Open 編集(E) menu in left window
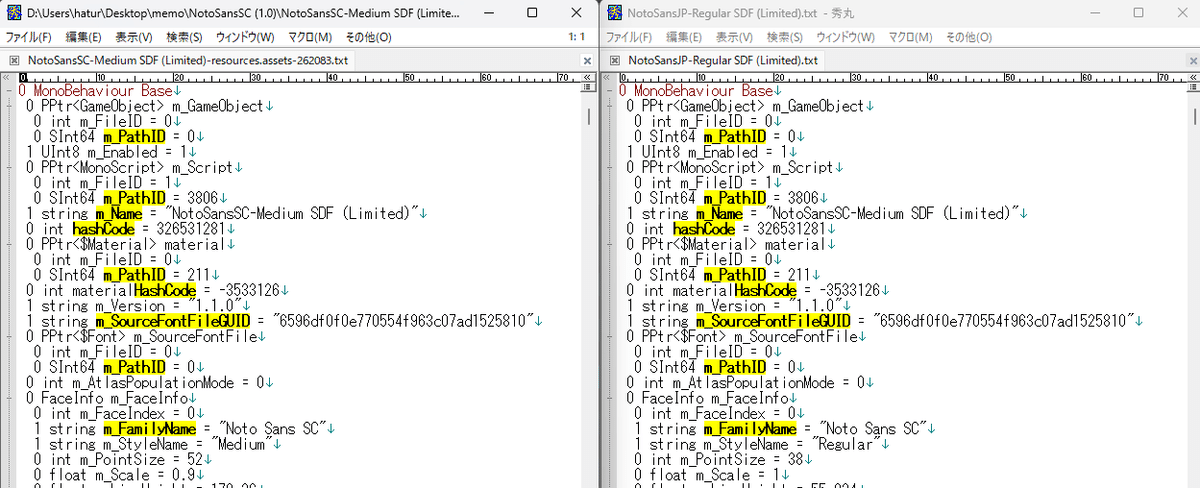1200x488 pixels. [83, 37]
